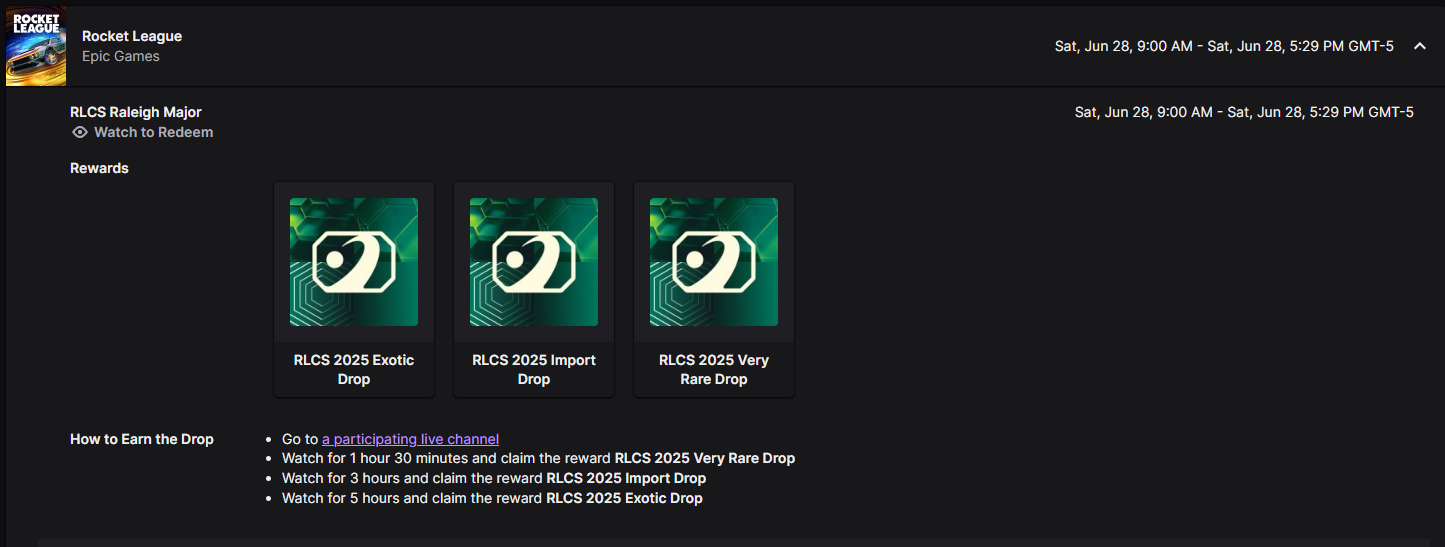Click the header date range next to chevron
1445x547 pixels.
click(1224, 46)
